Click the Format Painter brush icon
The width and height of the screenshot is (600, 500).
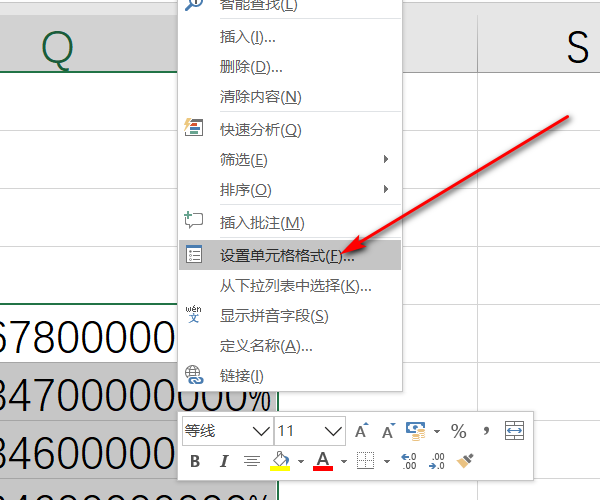pyautogui.click(x=465, y=461)
